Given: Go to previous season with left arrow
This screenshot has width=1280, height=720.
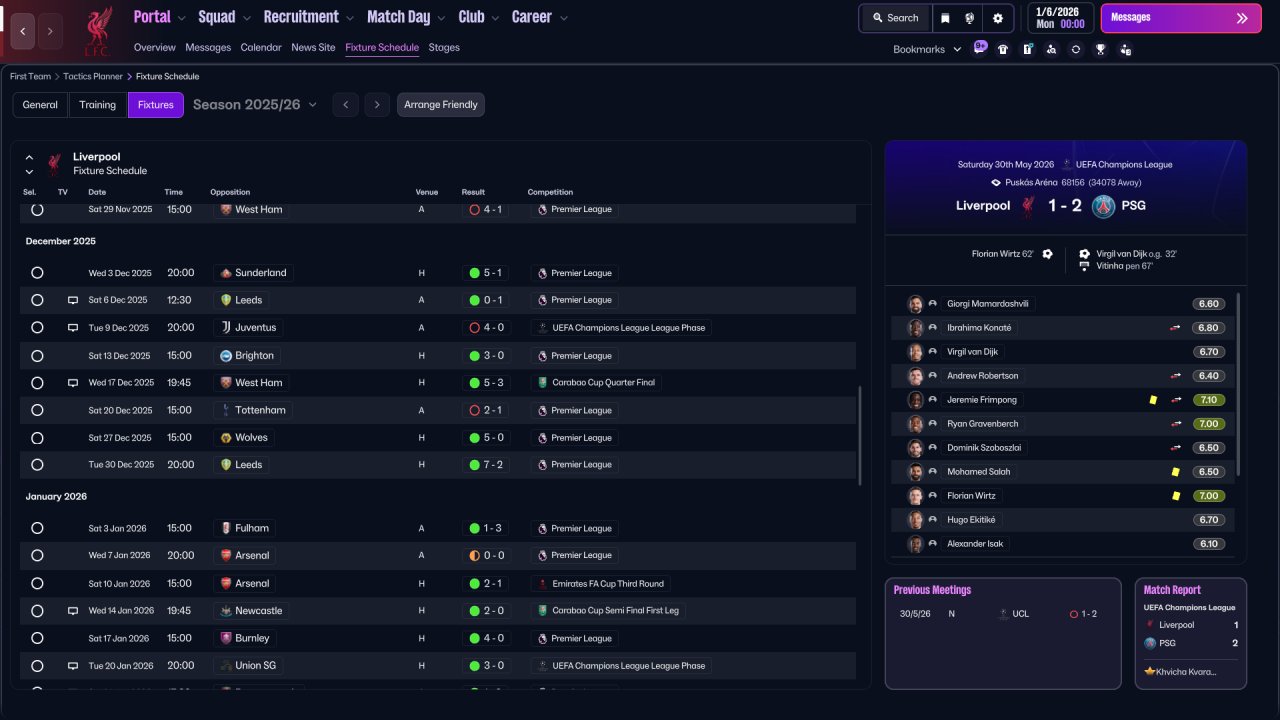Looking at the screenshot, I should point(345,105).
